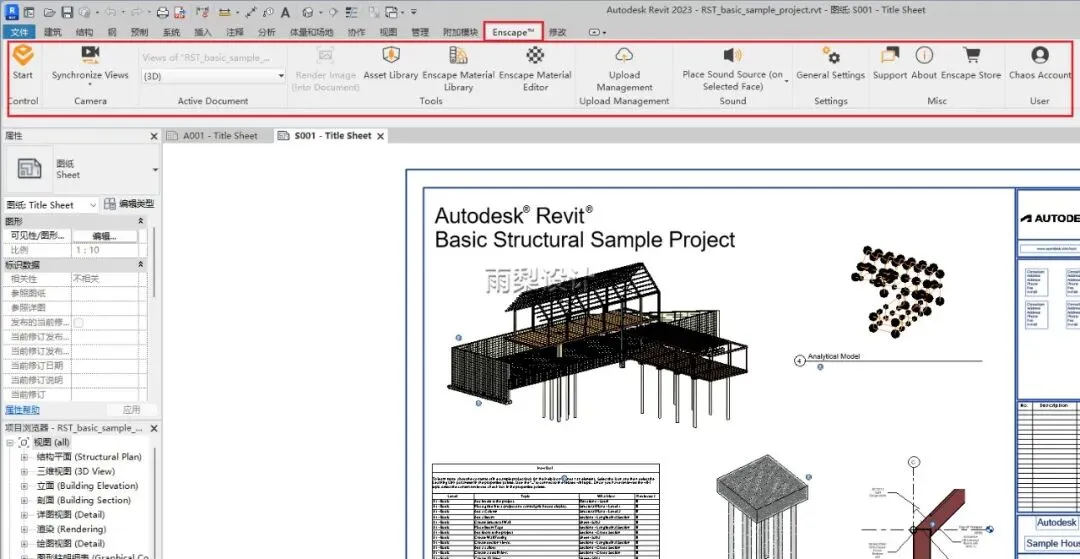Click the default 3D view house icon
The image size is (1080, 559).
click(308, 12)
